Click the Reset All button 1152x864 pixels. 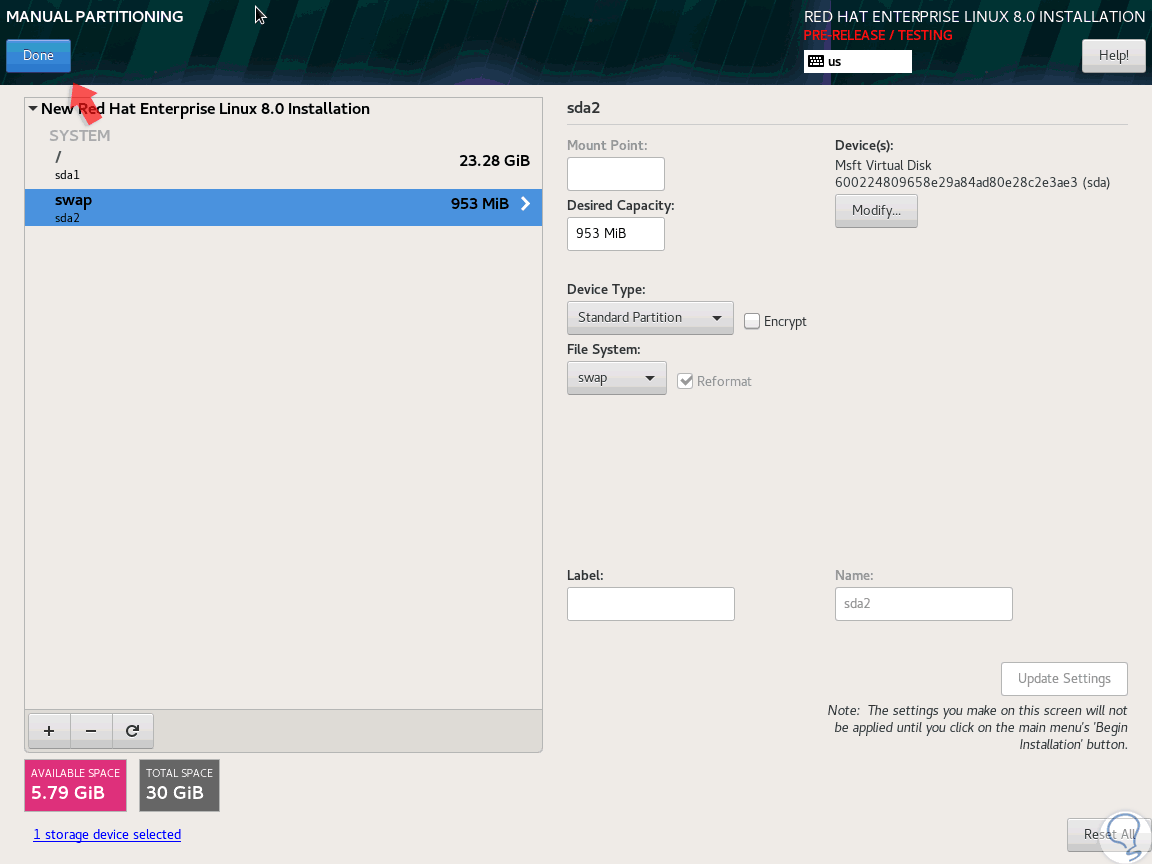(1109, 835)
